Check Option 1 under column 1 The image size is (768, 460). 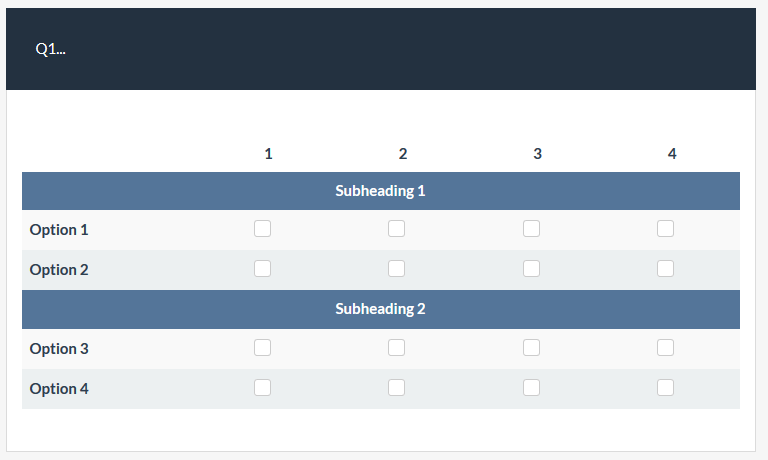(262, 229)
